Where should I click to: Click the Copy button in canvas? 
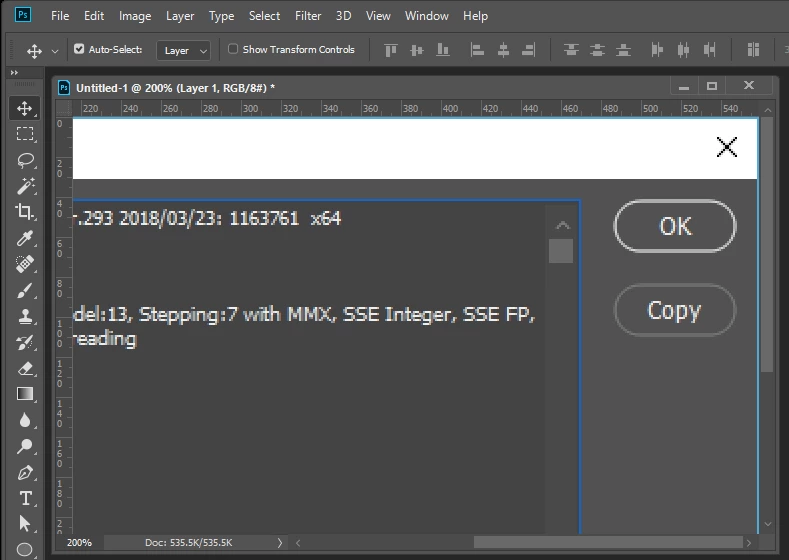click(x=675, y=310)
